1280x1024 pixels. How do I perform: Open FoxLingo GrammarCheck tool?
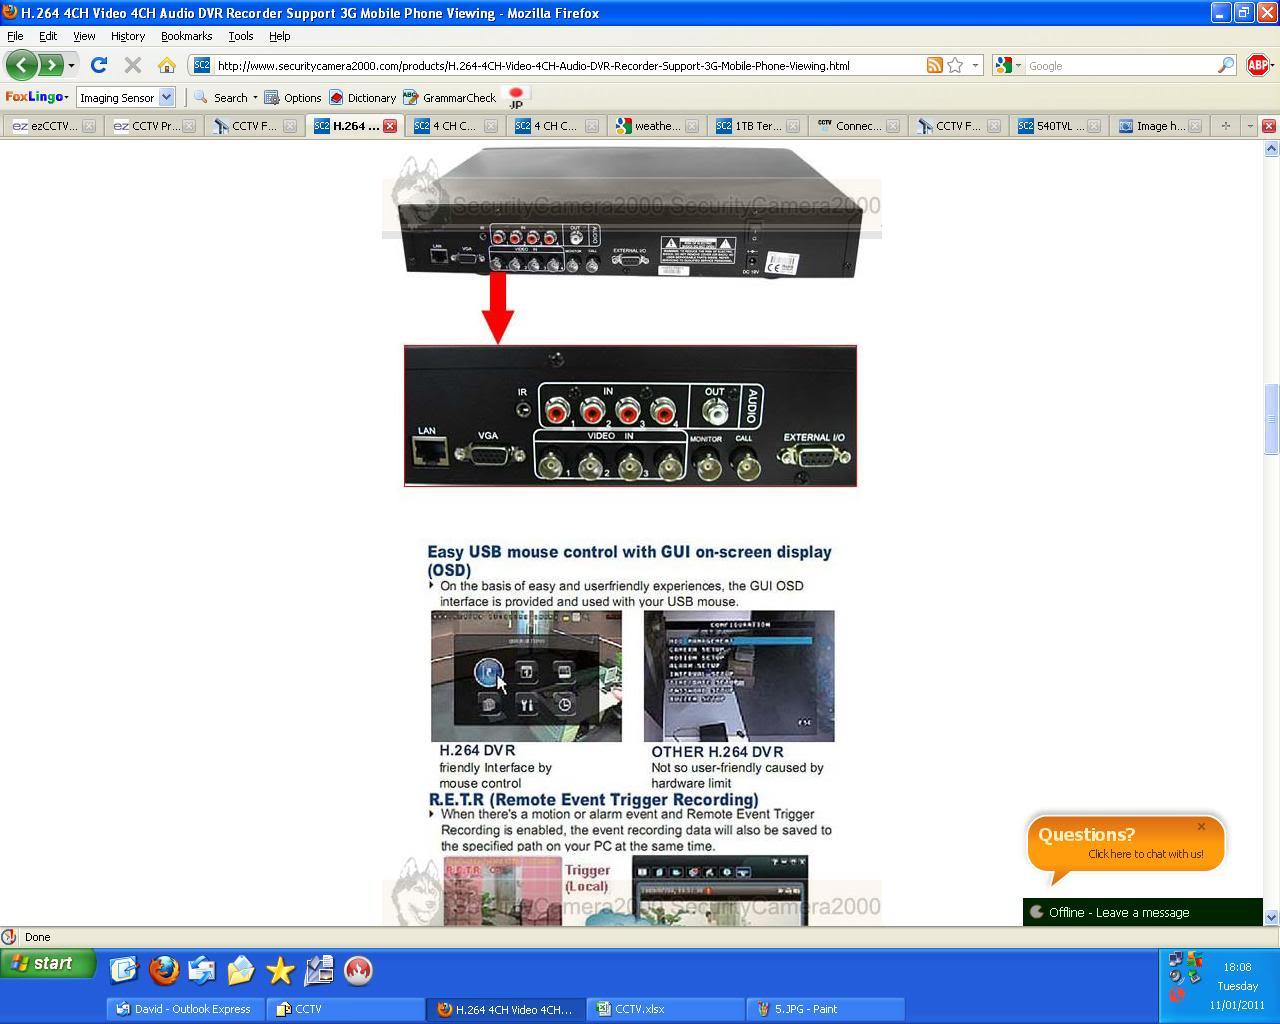(450, 97)
